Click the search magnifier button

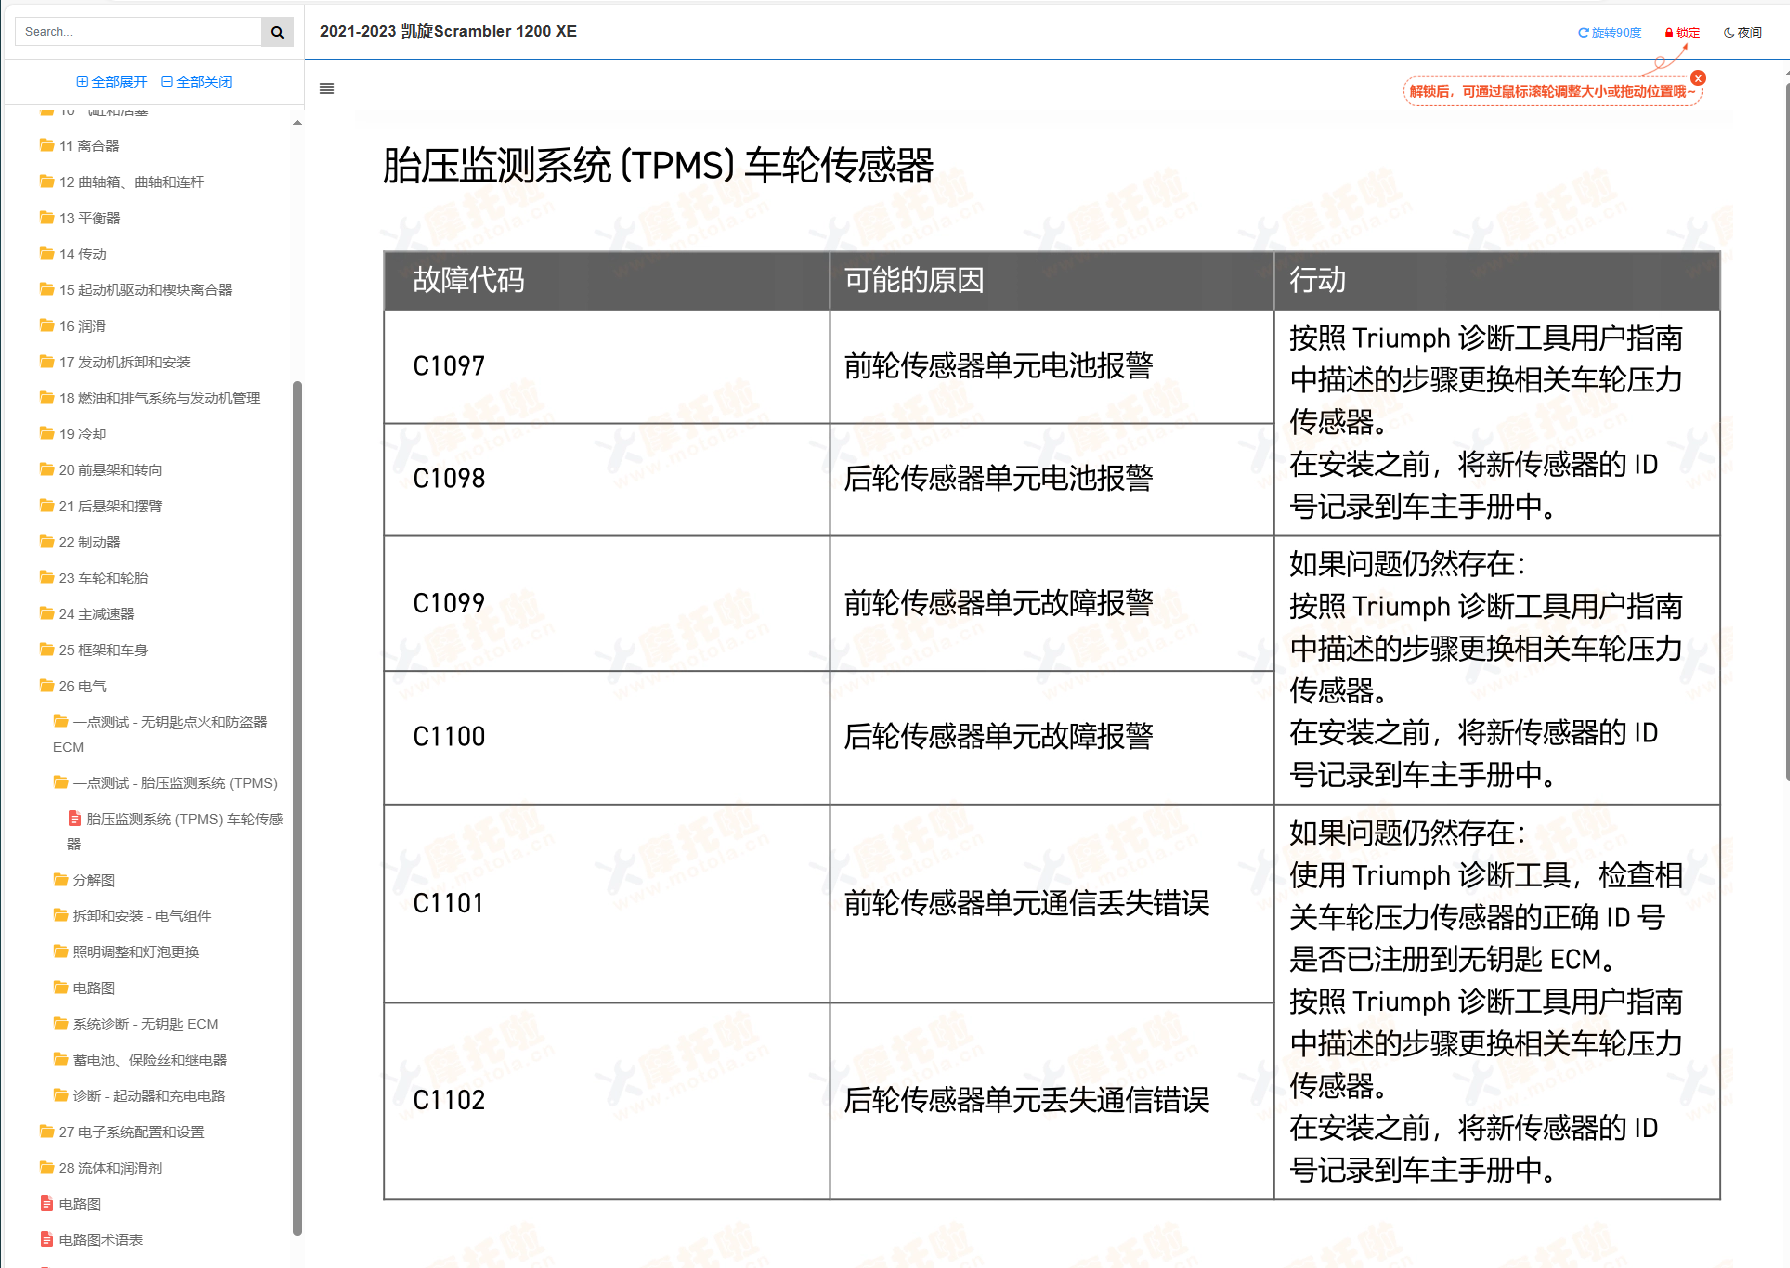277,32
